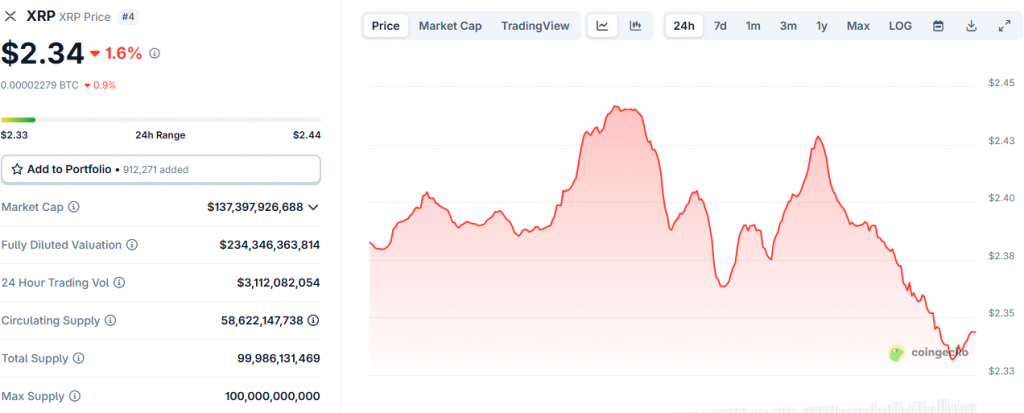This screenshot has height=413, width=1024.
Task: Click the XRP logo icon
Action: coord(11,16)
